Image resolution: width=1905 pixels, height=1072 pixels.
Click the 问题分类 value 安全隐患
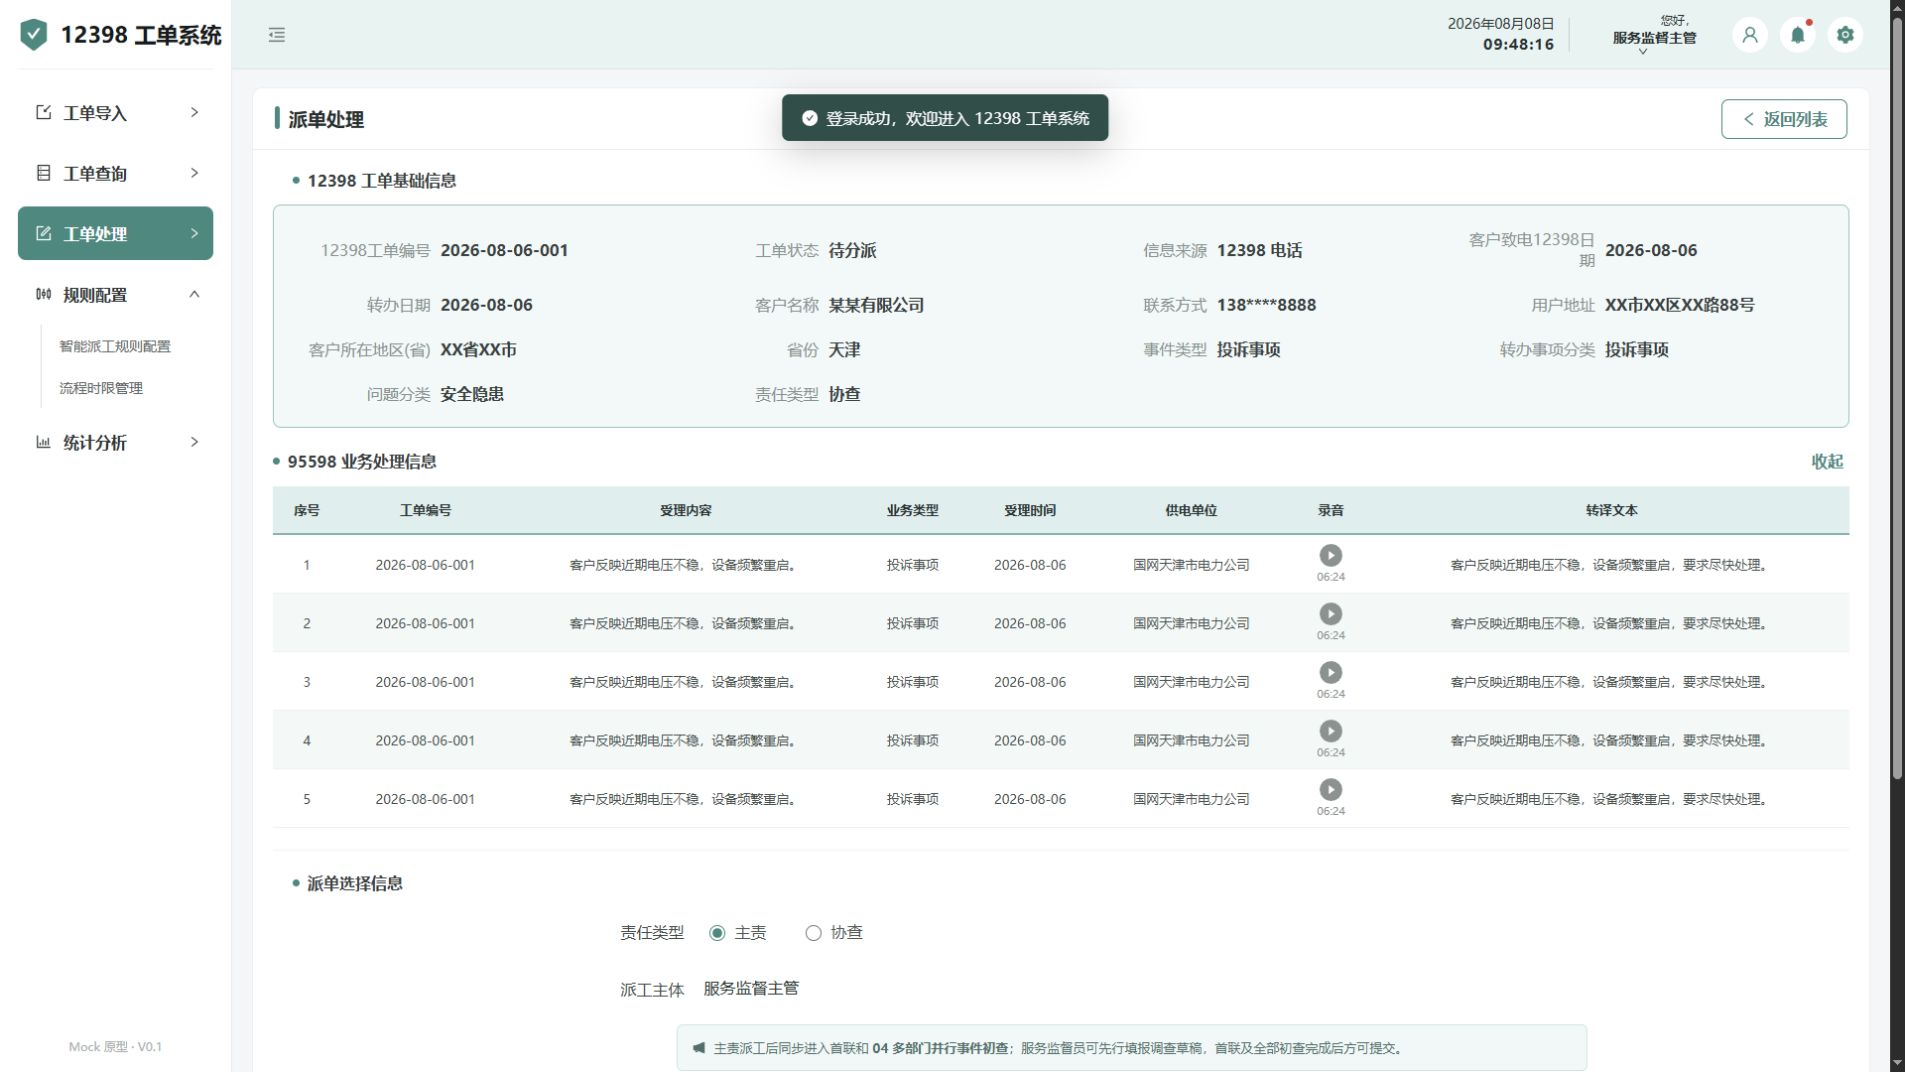pos(472,394)
